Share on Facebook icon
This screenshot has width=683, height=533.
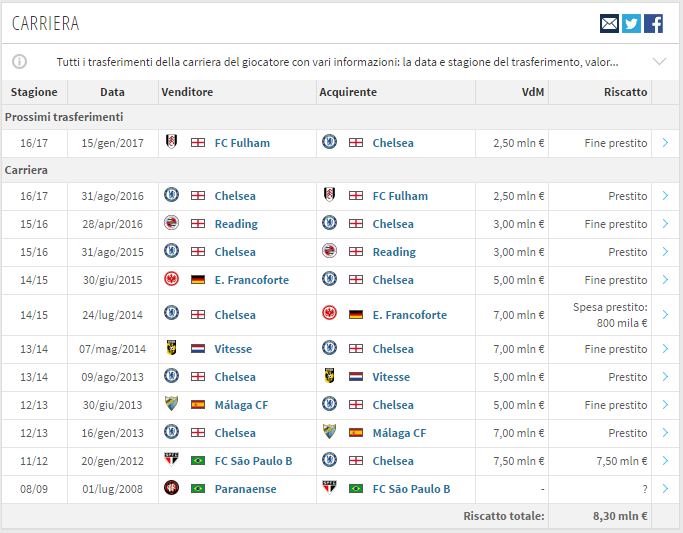pos(653,23)
